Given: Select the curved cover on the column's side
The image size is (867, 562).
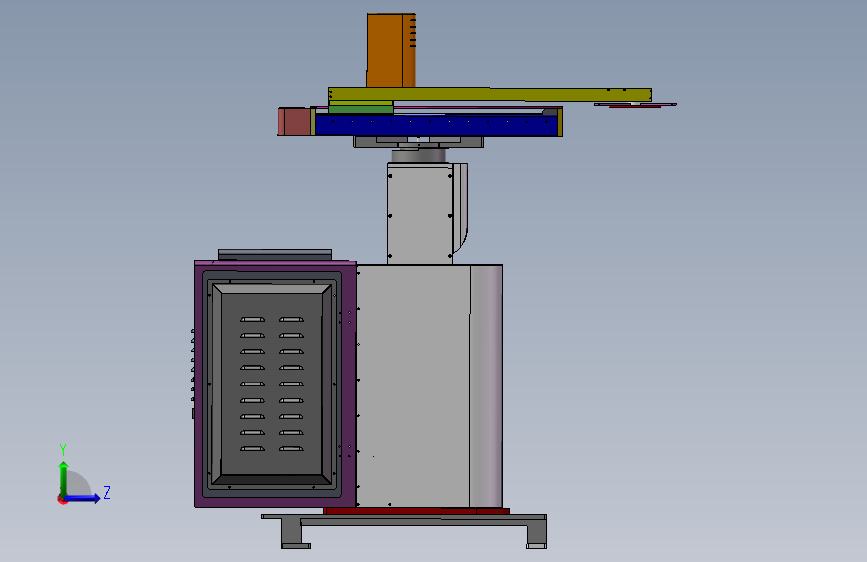Looking at the screenshot, I should [461, 208].
